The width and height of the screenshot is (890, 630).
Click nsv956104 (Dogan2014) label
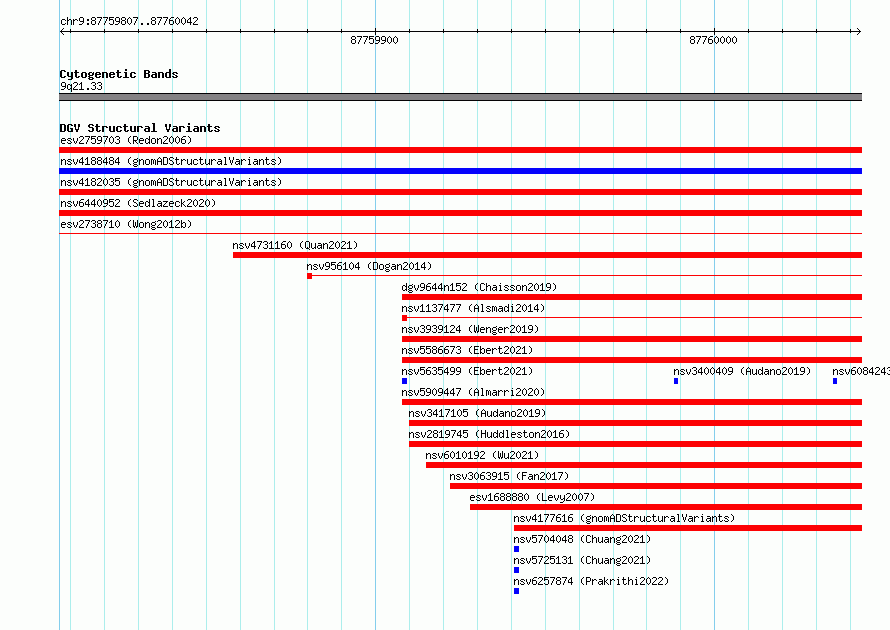(369, 266)
